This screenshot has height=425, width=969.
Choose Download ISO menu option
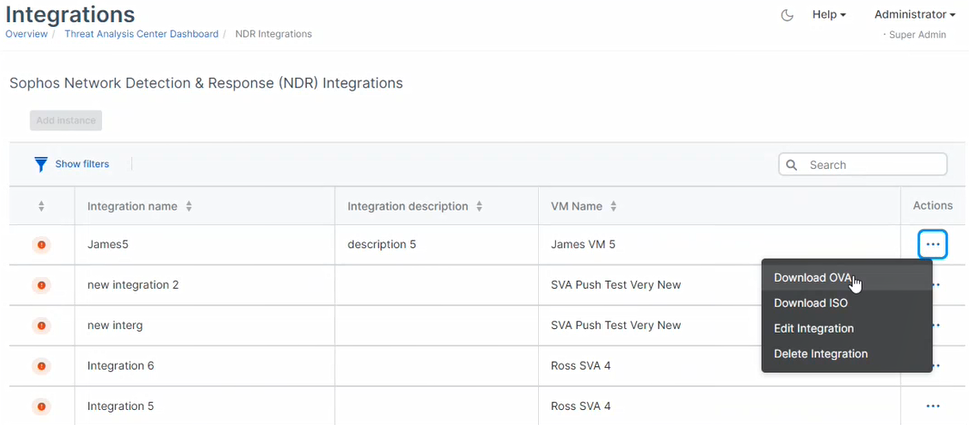(x=811, y=303)
